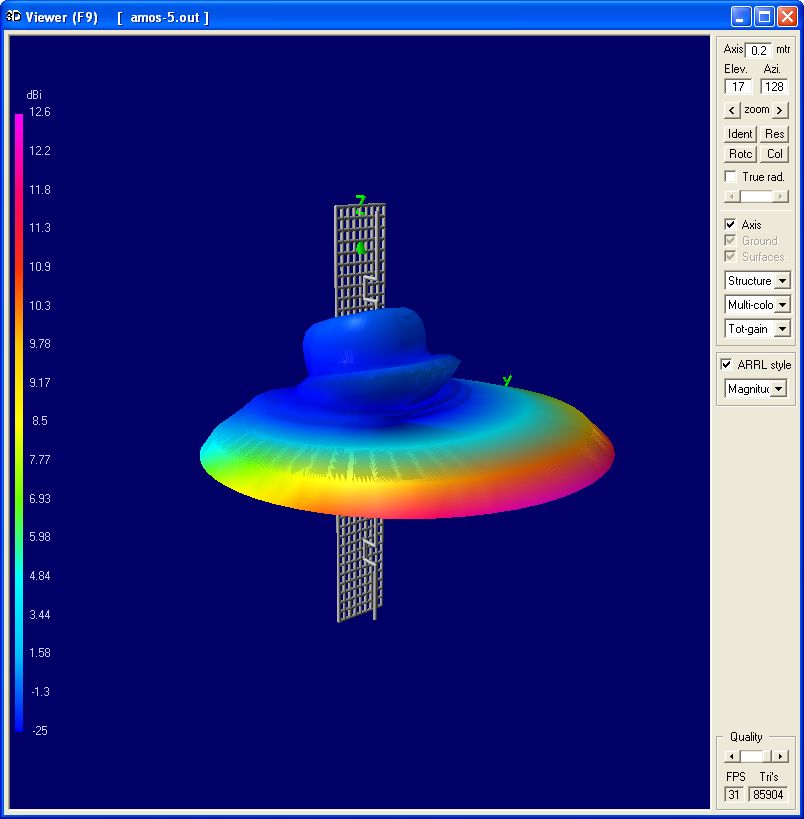Click the Elev. input field
This screenshot has height=819, width=804.
[738, 87]
